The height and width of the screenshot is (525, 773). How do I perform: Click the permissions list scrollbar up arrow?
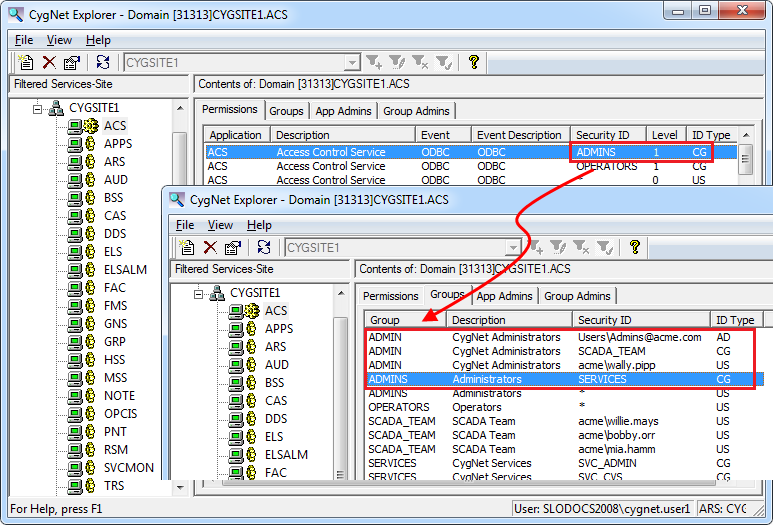(746, 135)
